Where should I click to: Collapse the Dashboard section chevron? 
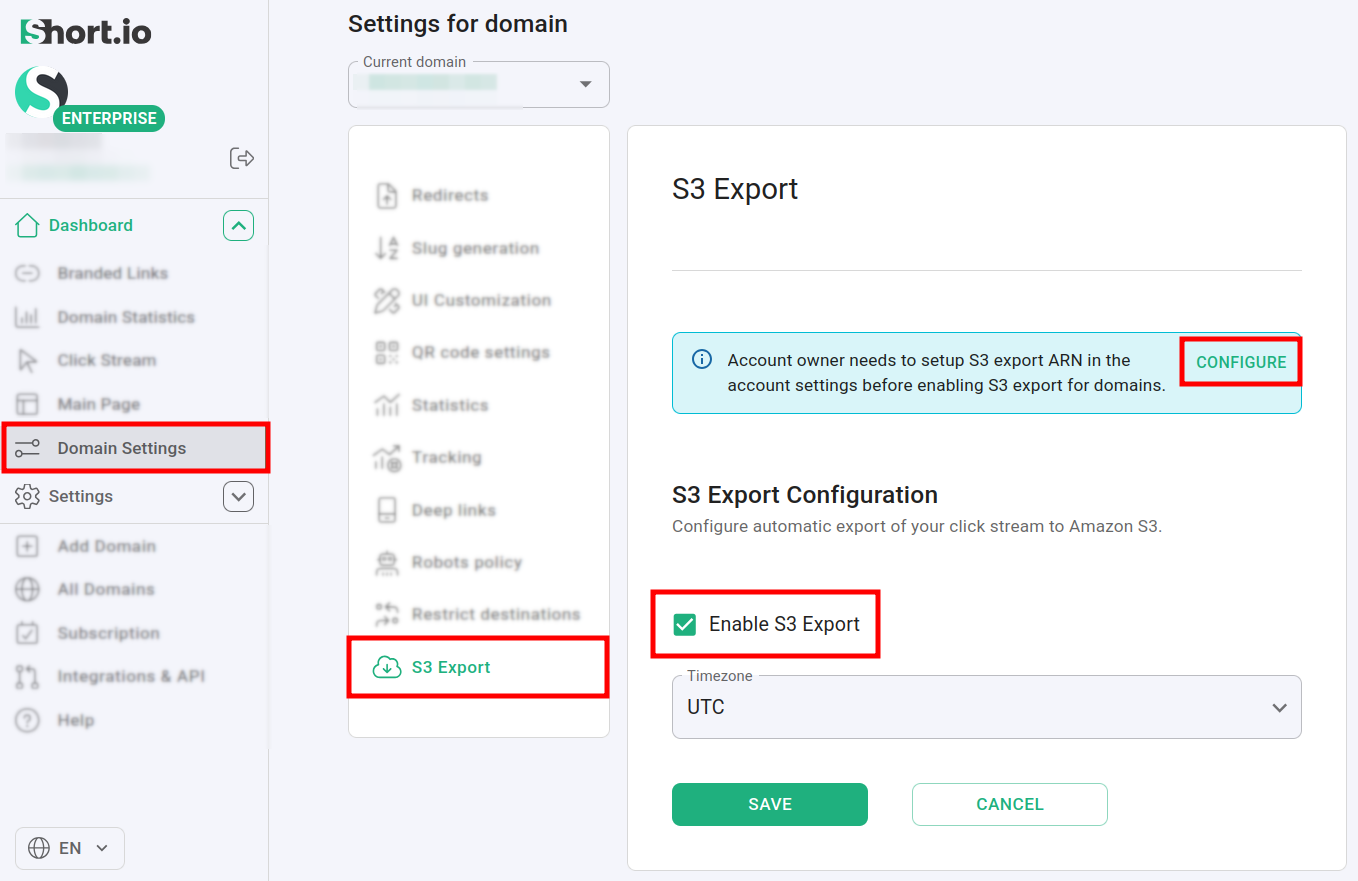click(238, 225)
